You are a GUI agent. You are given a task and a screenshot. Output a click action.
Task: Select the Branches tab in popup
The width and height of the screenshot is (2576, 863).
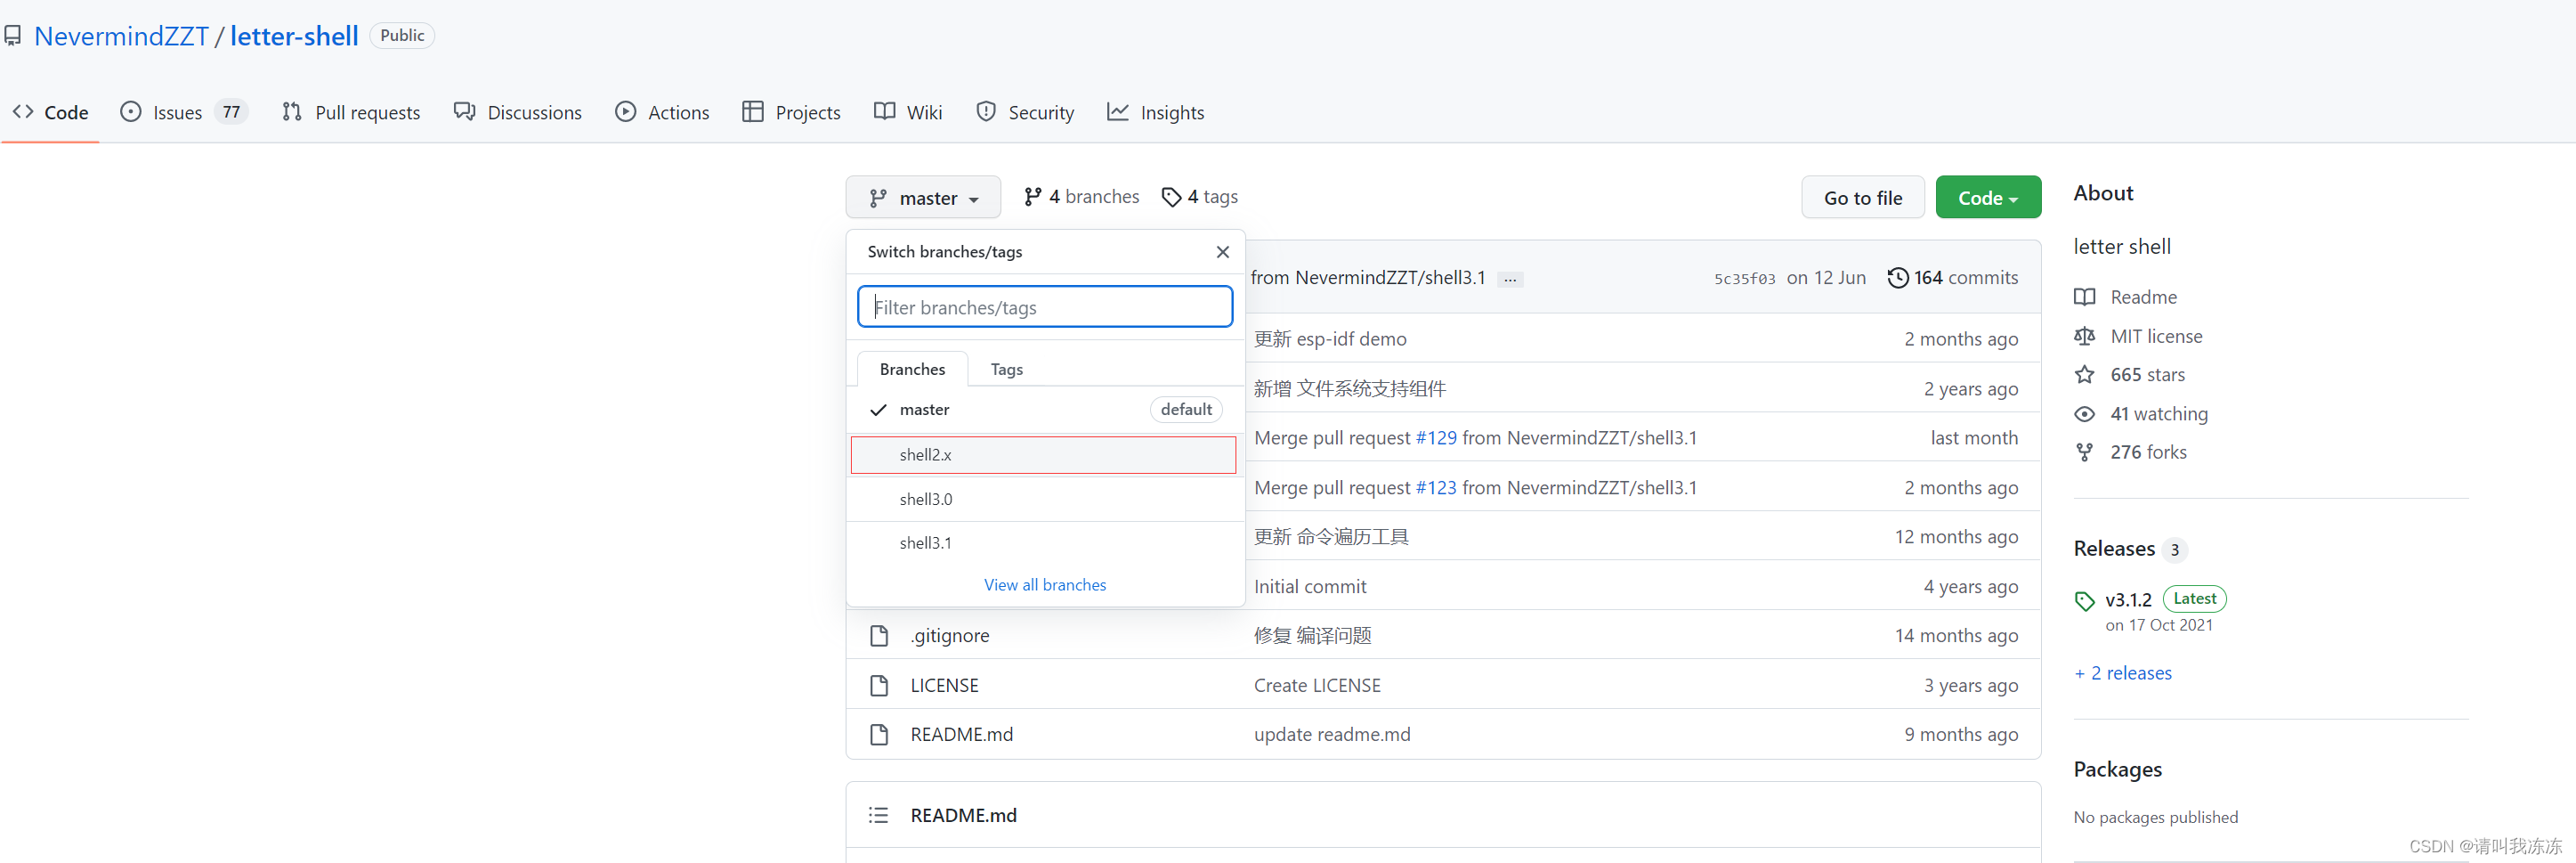click(x=912, y=369)
